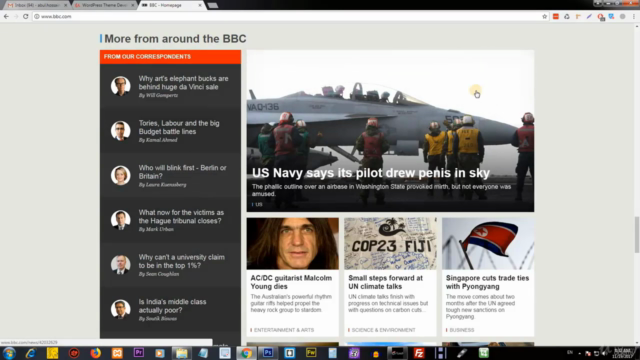This screenshot has height=360, width=640.
Task: Open Adobe Premiere Pro from the taskbar
Action: click(x=139, y=353)
